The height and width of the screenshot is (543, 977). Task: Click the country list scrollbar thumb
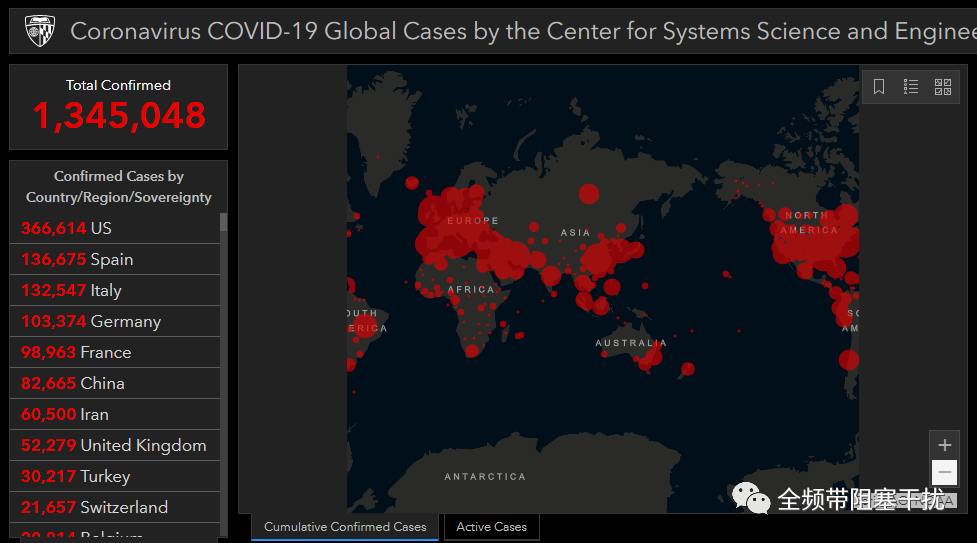pyautogui.click(x=224, y=223)
